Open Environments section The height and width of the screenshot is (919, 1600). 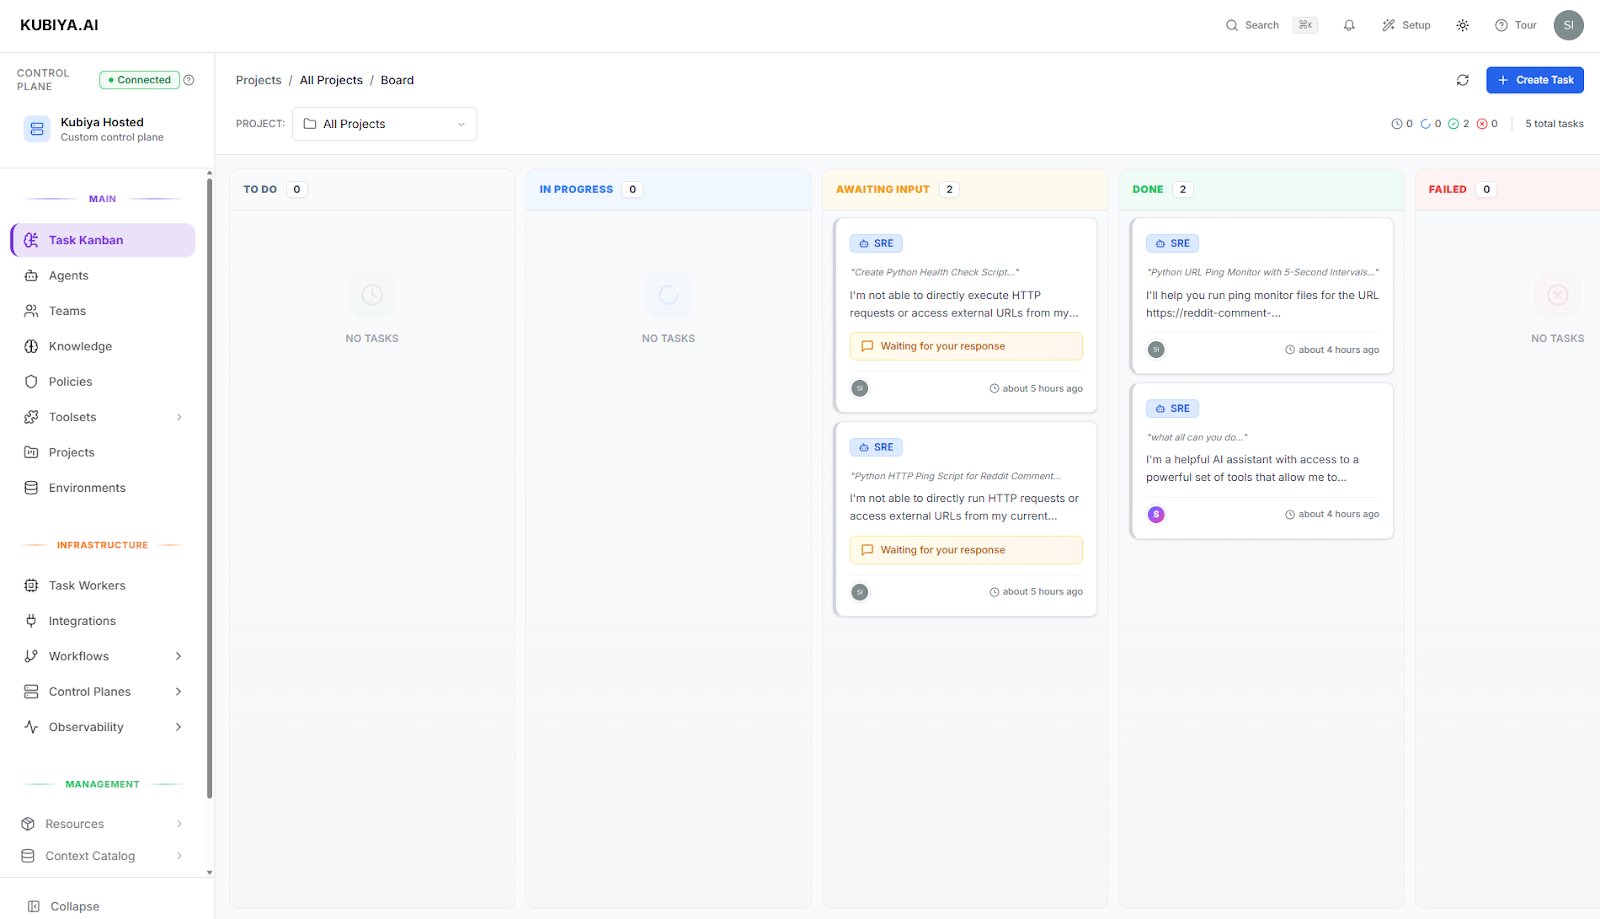coord(103,488)
